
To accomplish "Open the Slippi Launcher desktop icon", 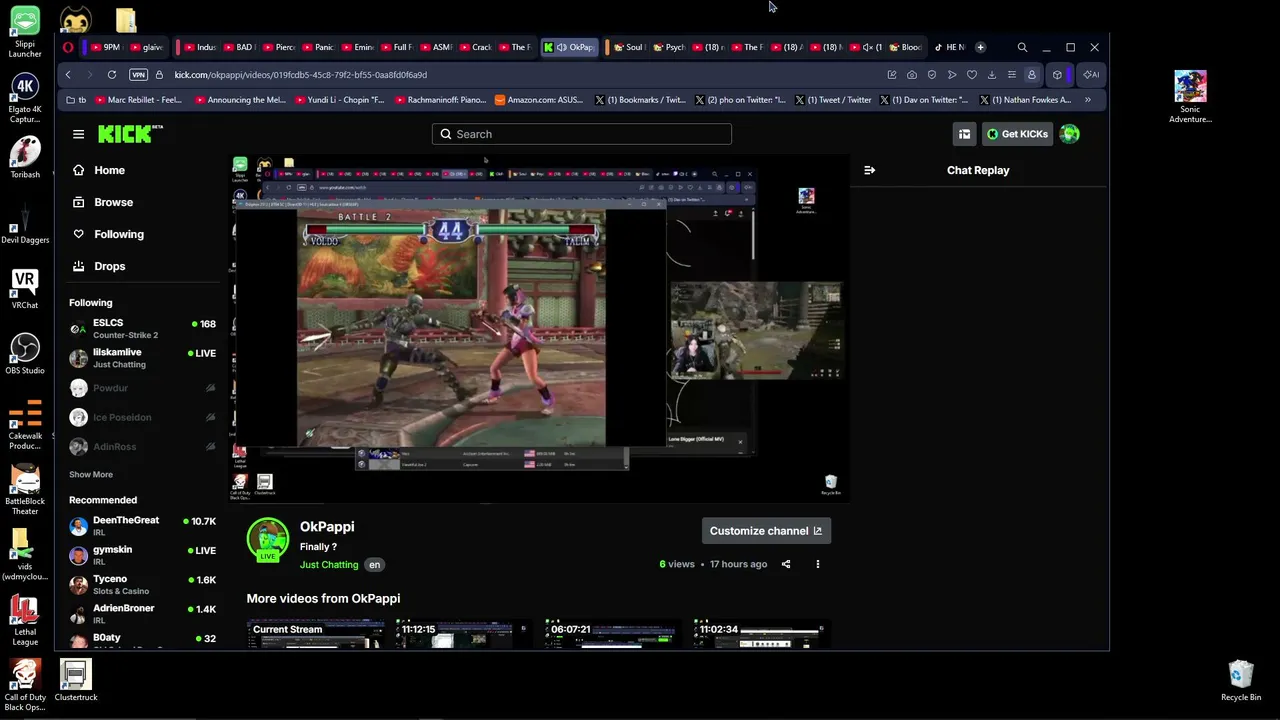I will click(25, 33).
